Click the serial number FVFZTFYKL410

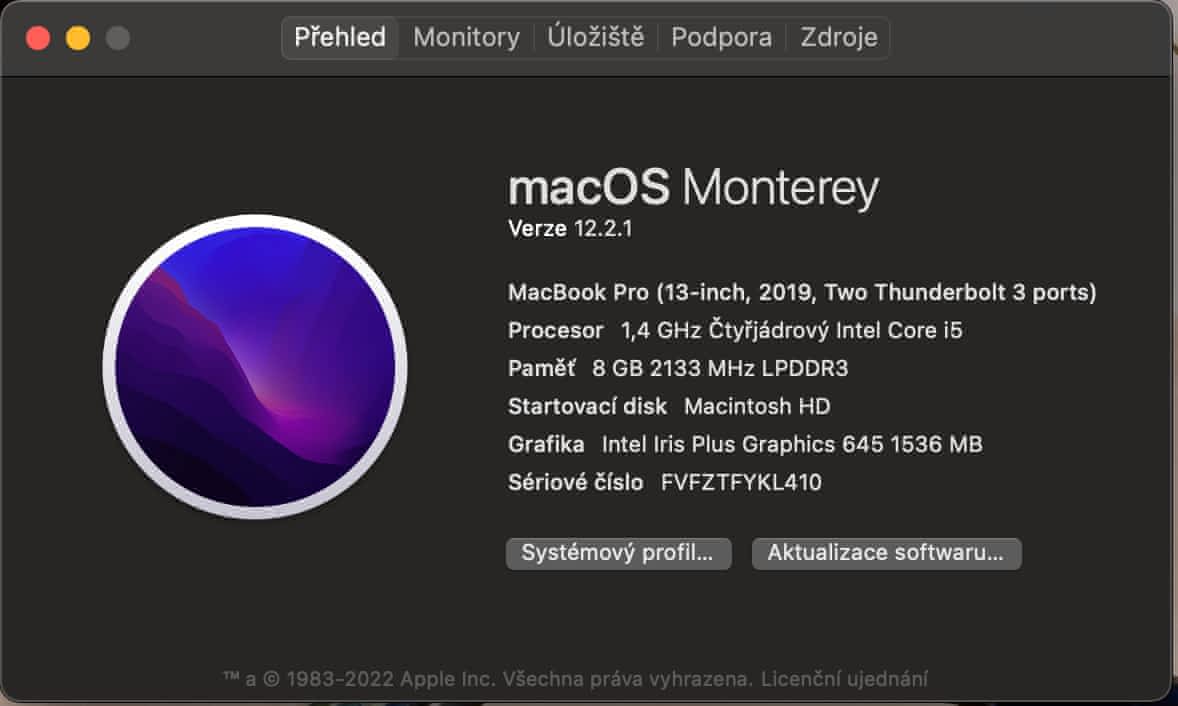[741, 482]
